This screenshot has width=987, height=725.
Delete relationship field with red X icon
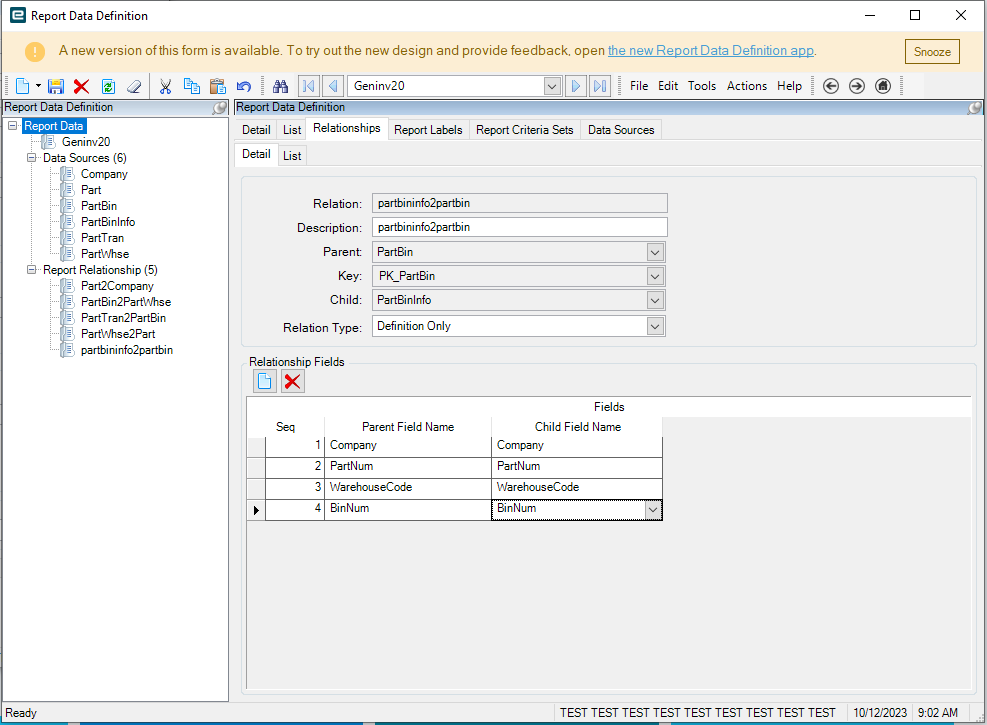pyautogui.click(x=292, y=381)
